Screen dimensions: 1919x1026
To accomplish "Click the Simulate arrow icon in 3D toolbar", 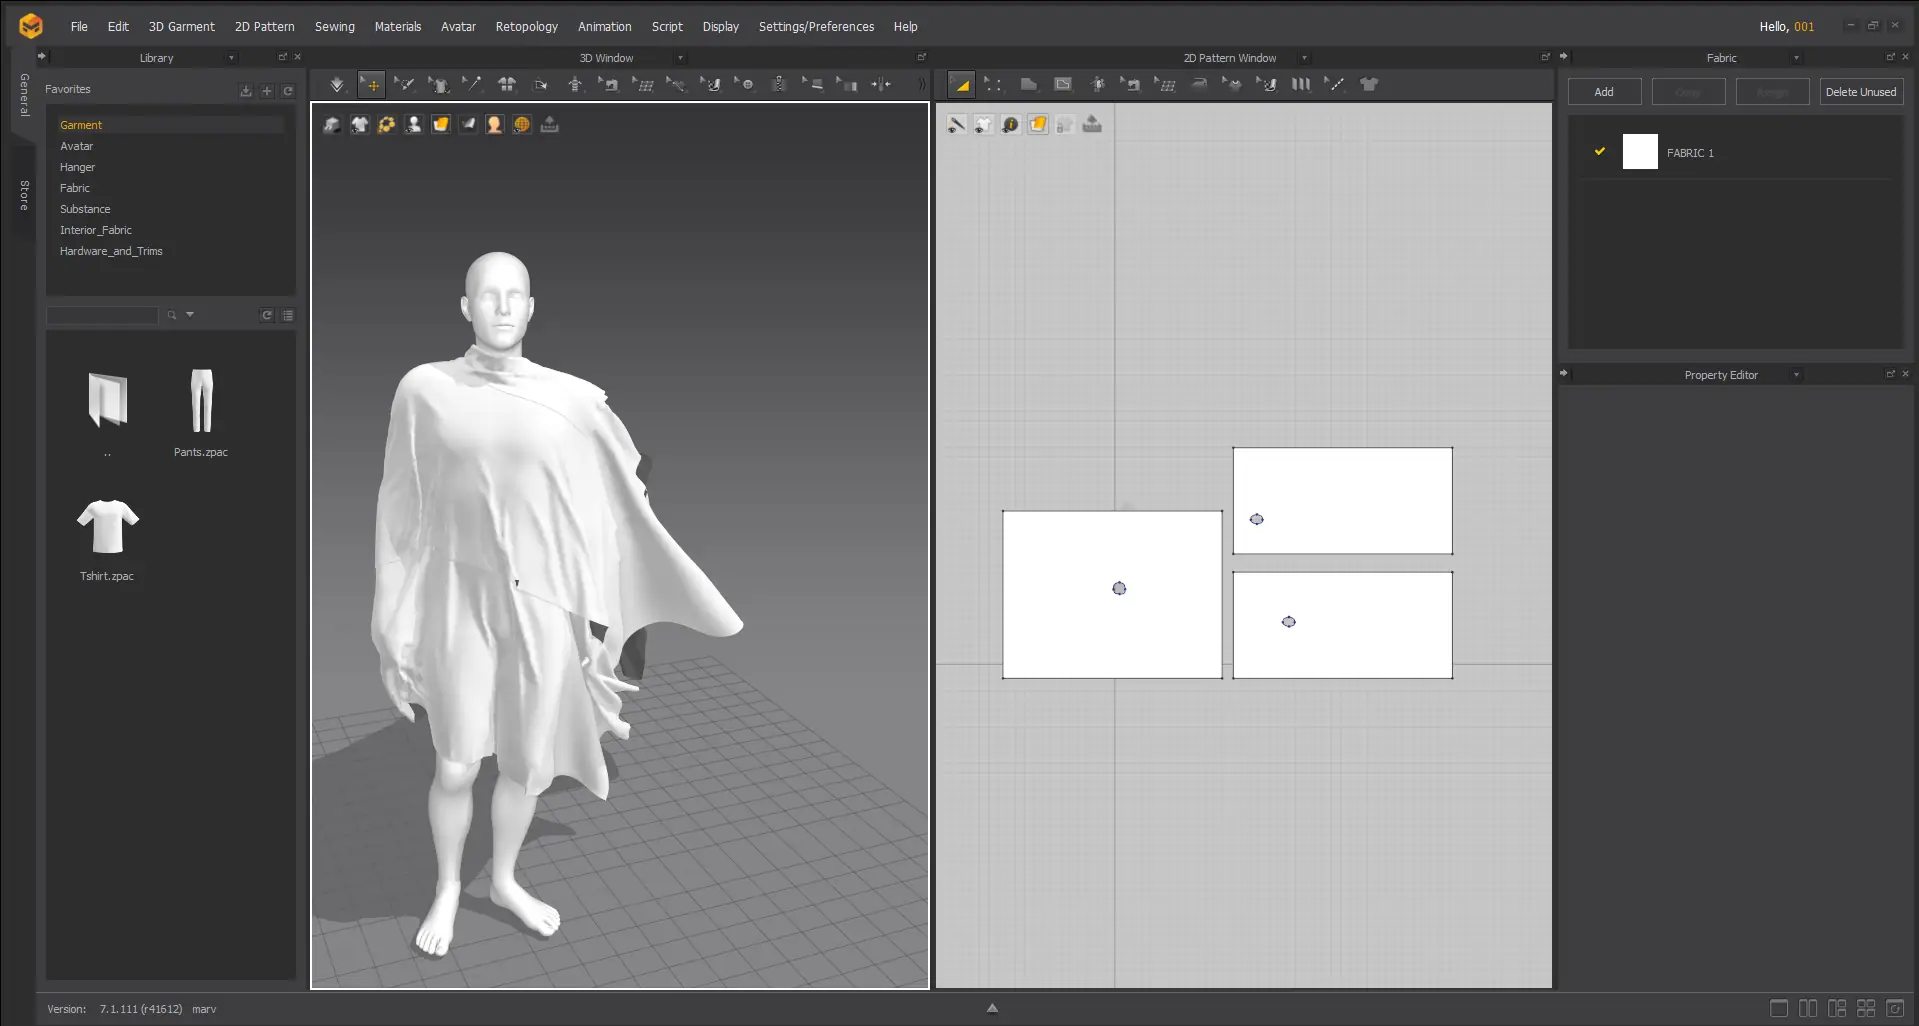I will [337, 85].
